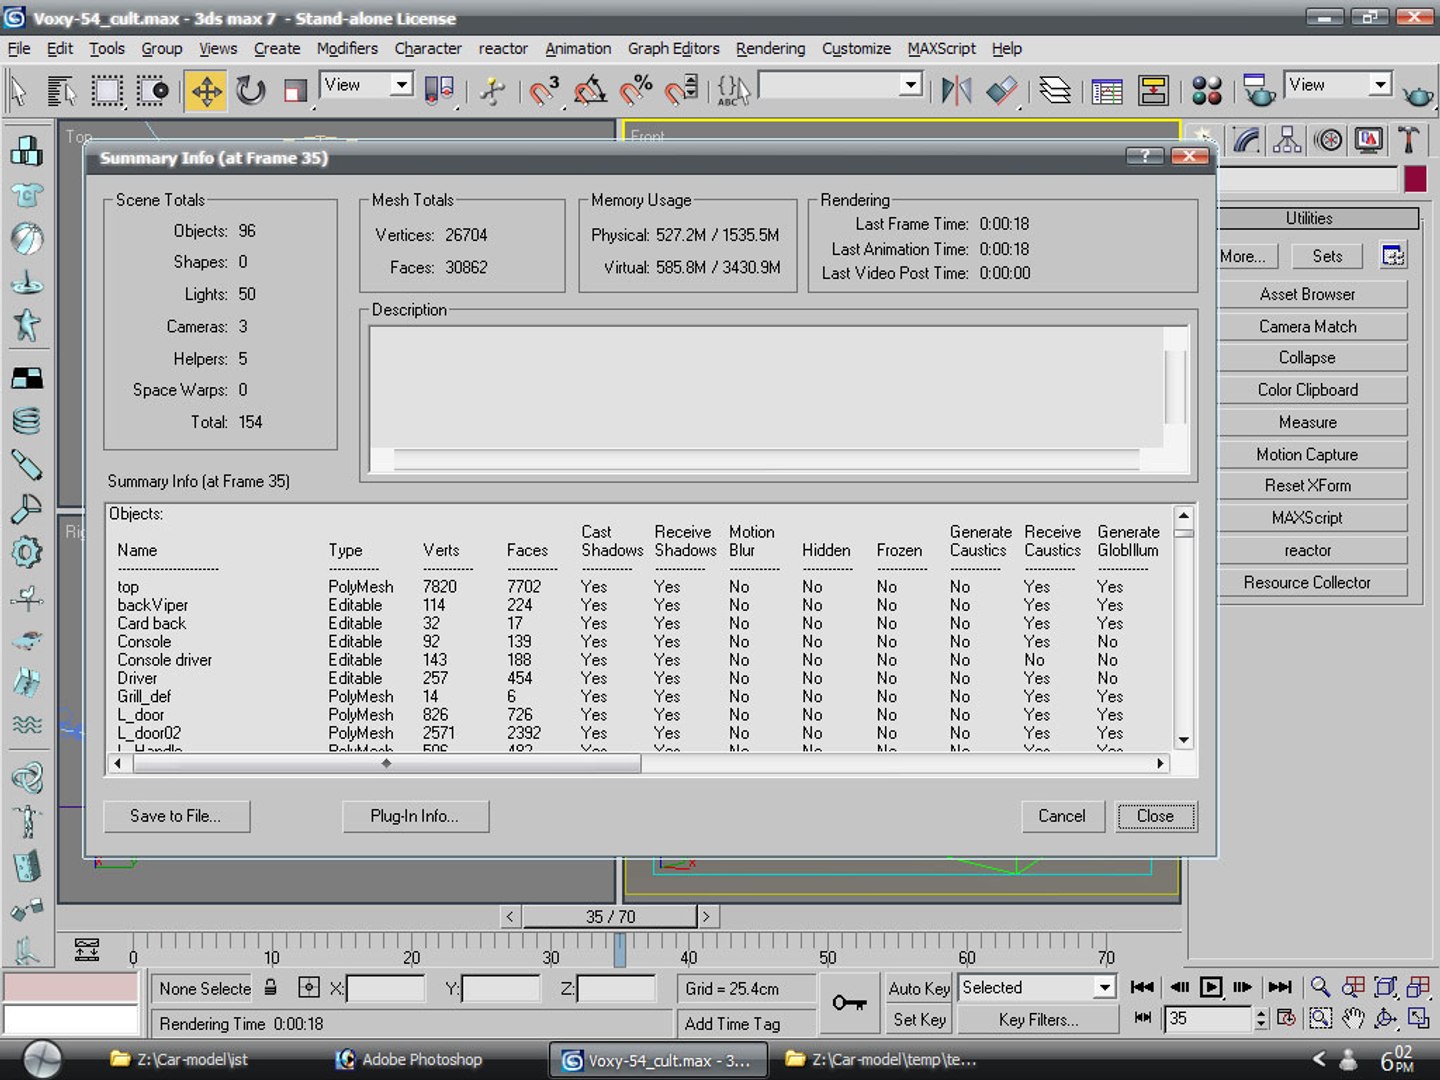Image resolution: width=1440 pixels, height=1080 pixels.
Task: Play the animation
Action: click(x=1211, y=987)
